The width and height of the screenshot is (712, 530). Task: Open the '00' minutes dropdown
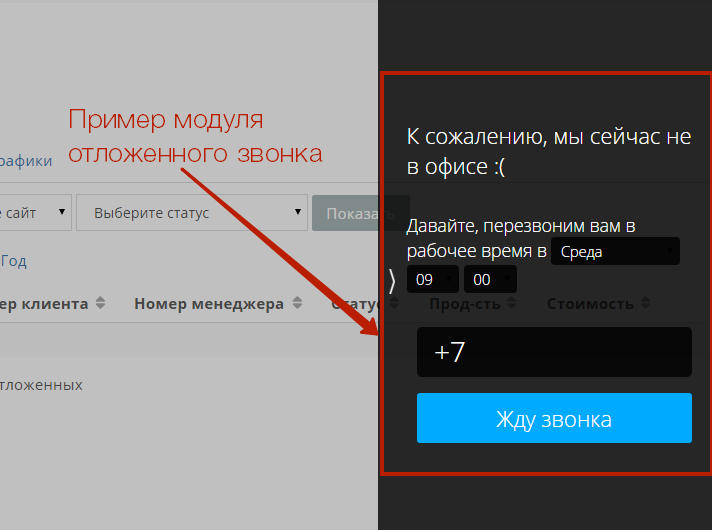pos(490,279)
